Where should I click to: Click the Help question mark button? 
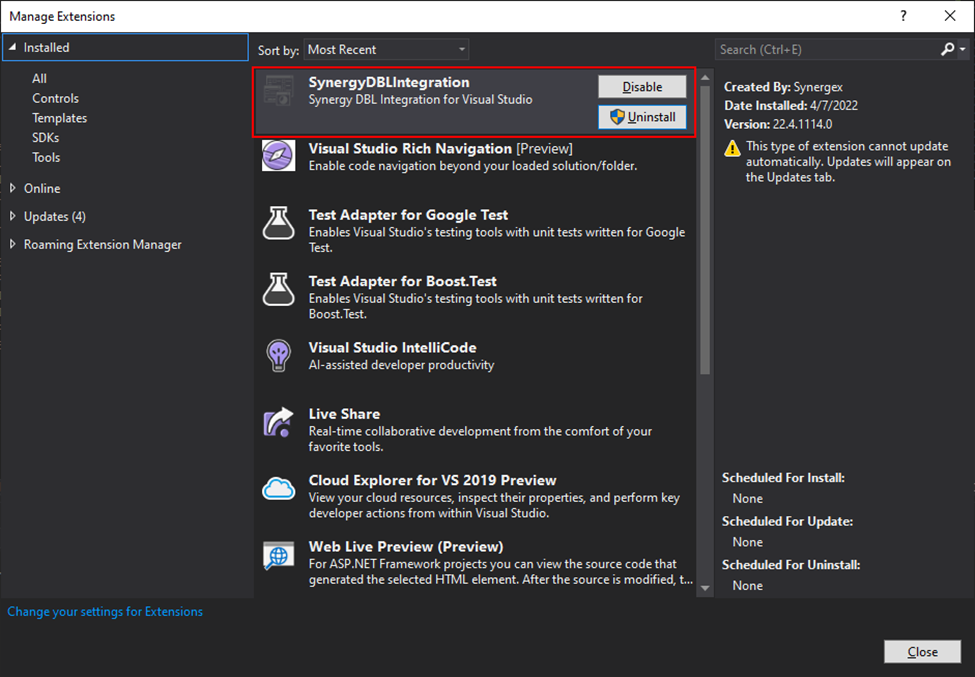(903, 16)
